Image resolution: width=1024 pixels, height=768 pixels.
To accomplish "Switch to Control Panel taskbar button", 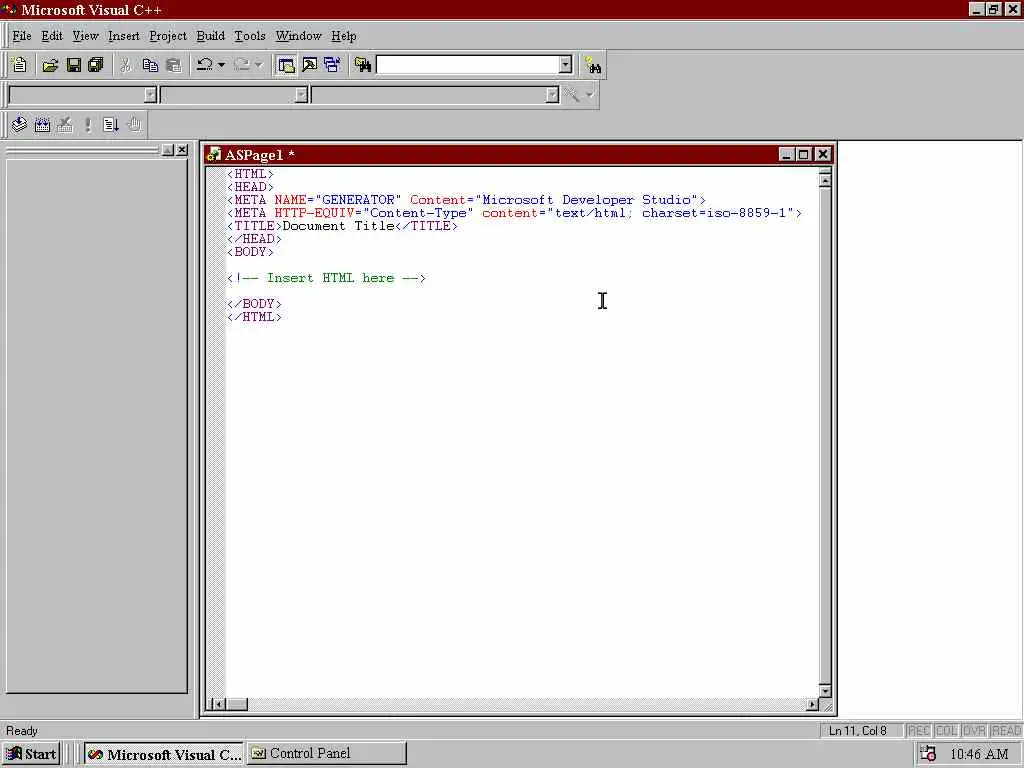I will tap(327, 754).
